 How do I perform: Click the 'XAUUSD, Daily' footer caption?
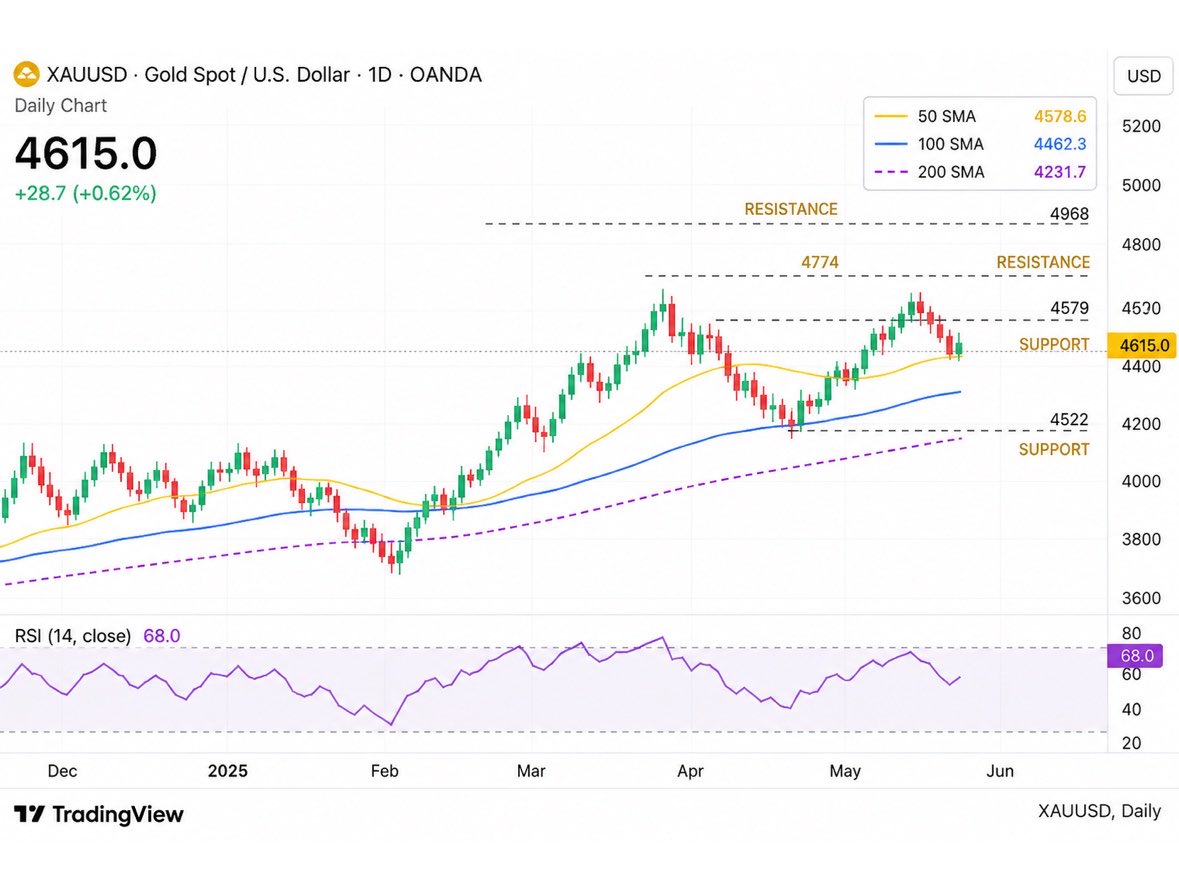click(1099, 811)
